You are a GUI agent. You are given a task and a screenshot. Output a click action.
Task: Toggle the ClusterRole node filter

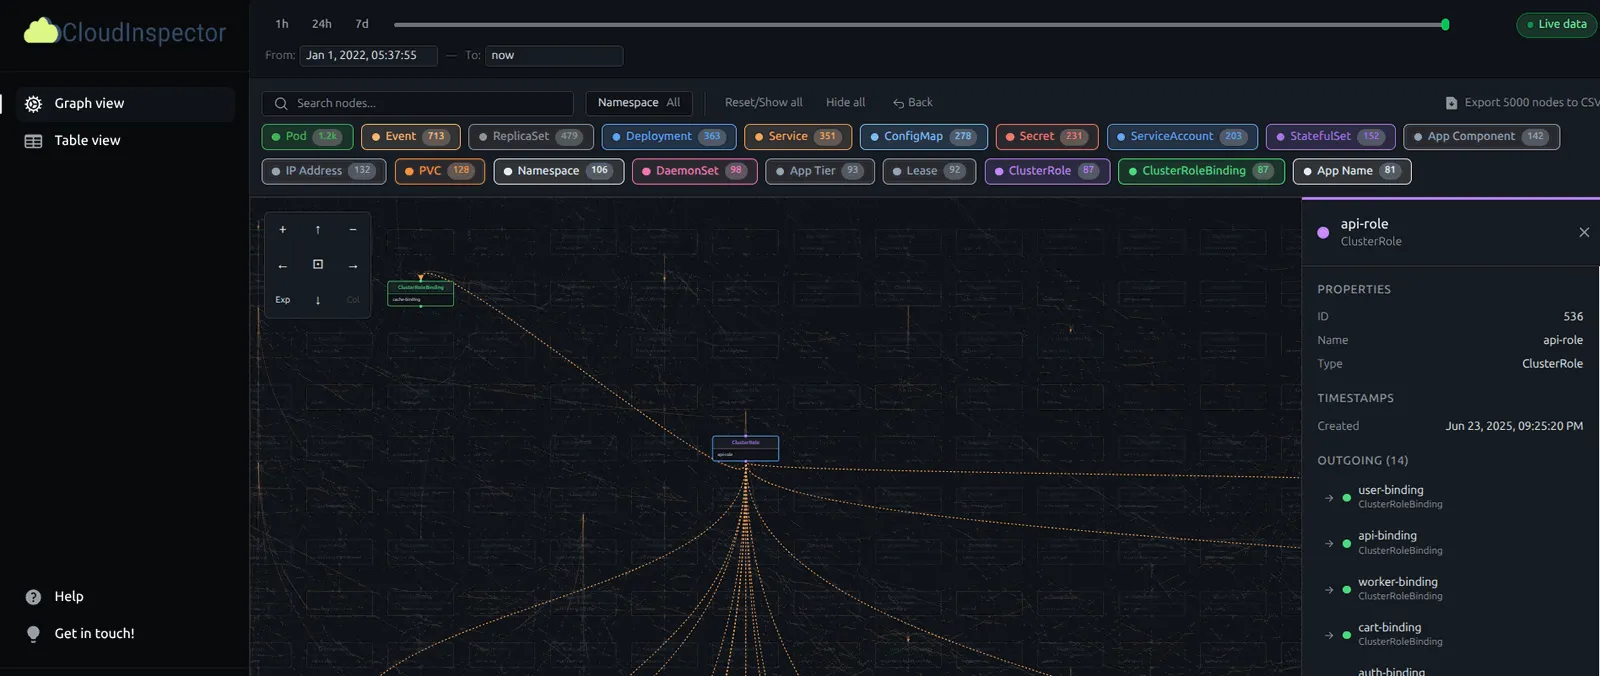click(1047, 172)
